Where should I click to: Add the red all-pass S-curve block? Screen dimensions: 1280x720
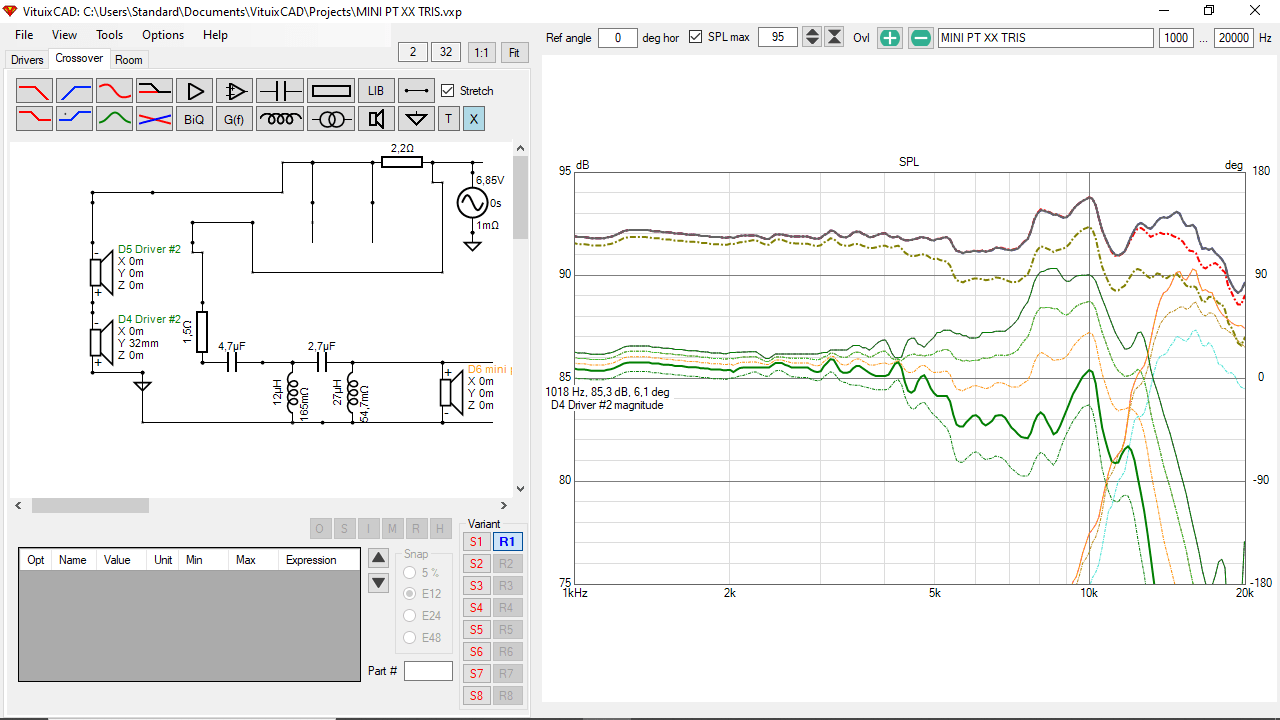(114, 91)
